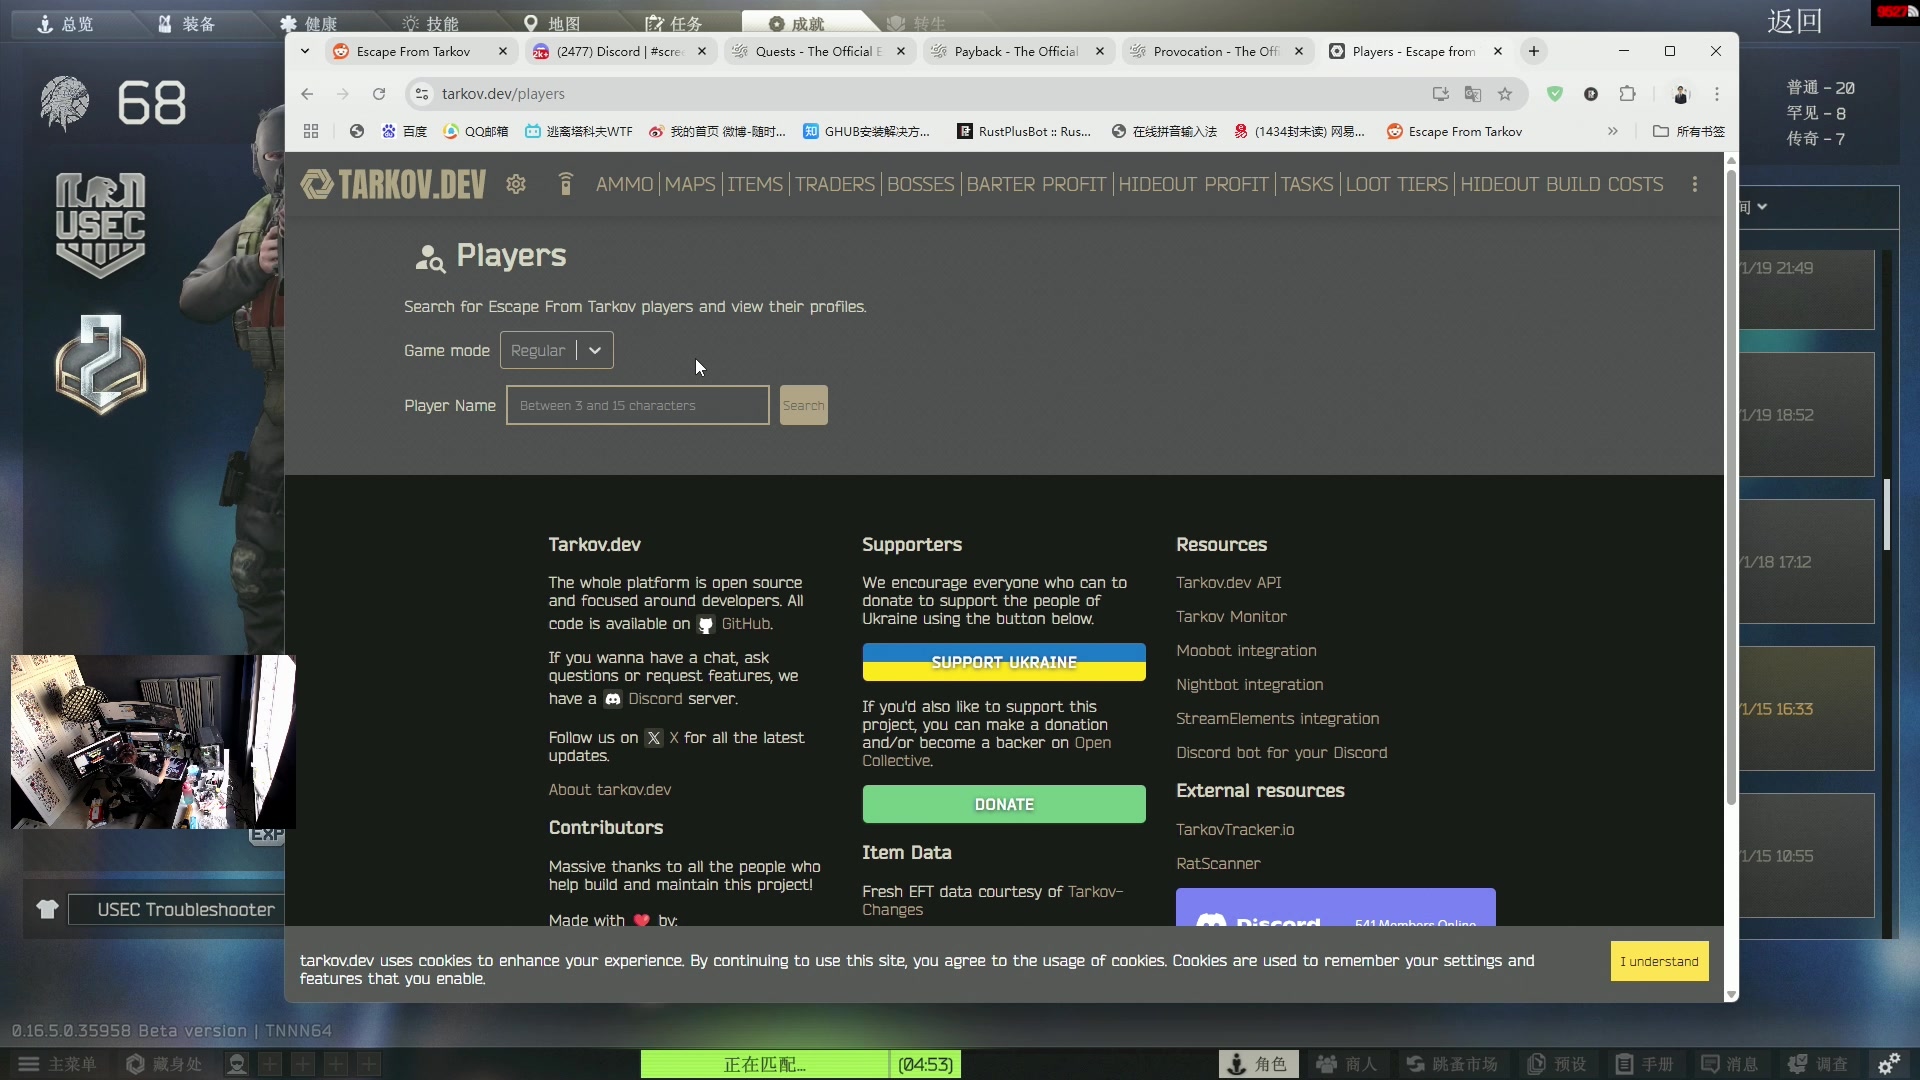This screenshot has width=1920, height=1080.
Task: Expand the game panel dropdown behind the browser
Action: (1762, 207)
